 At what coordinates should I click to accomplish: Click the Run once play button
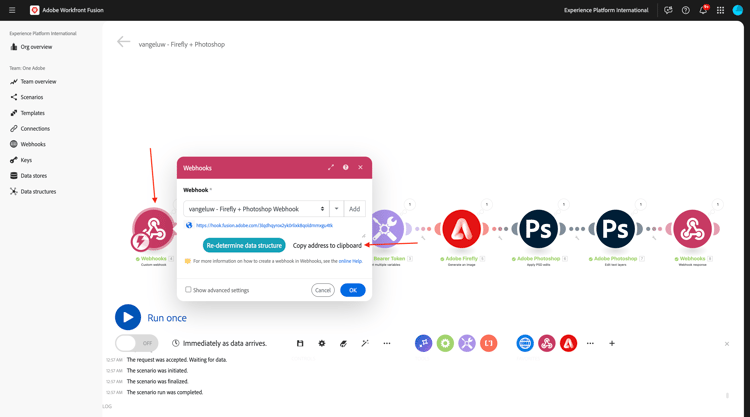pos(128,318)
